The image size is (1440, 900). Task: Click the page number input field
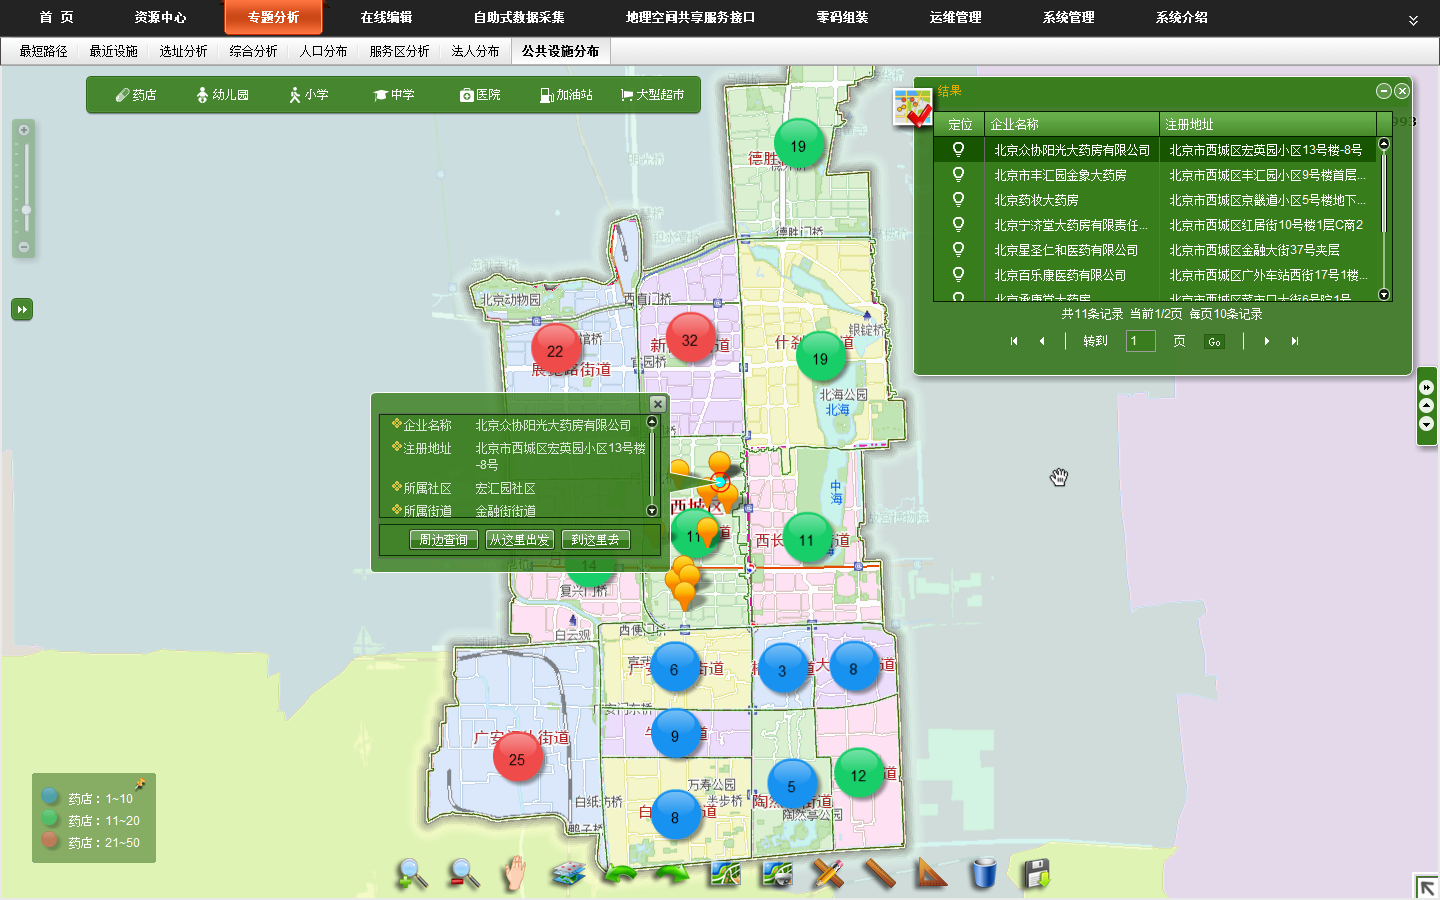click(x=1141, y=341)
